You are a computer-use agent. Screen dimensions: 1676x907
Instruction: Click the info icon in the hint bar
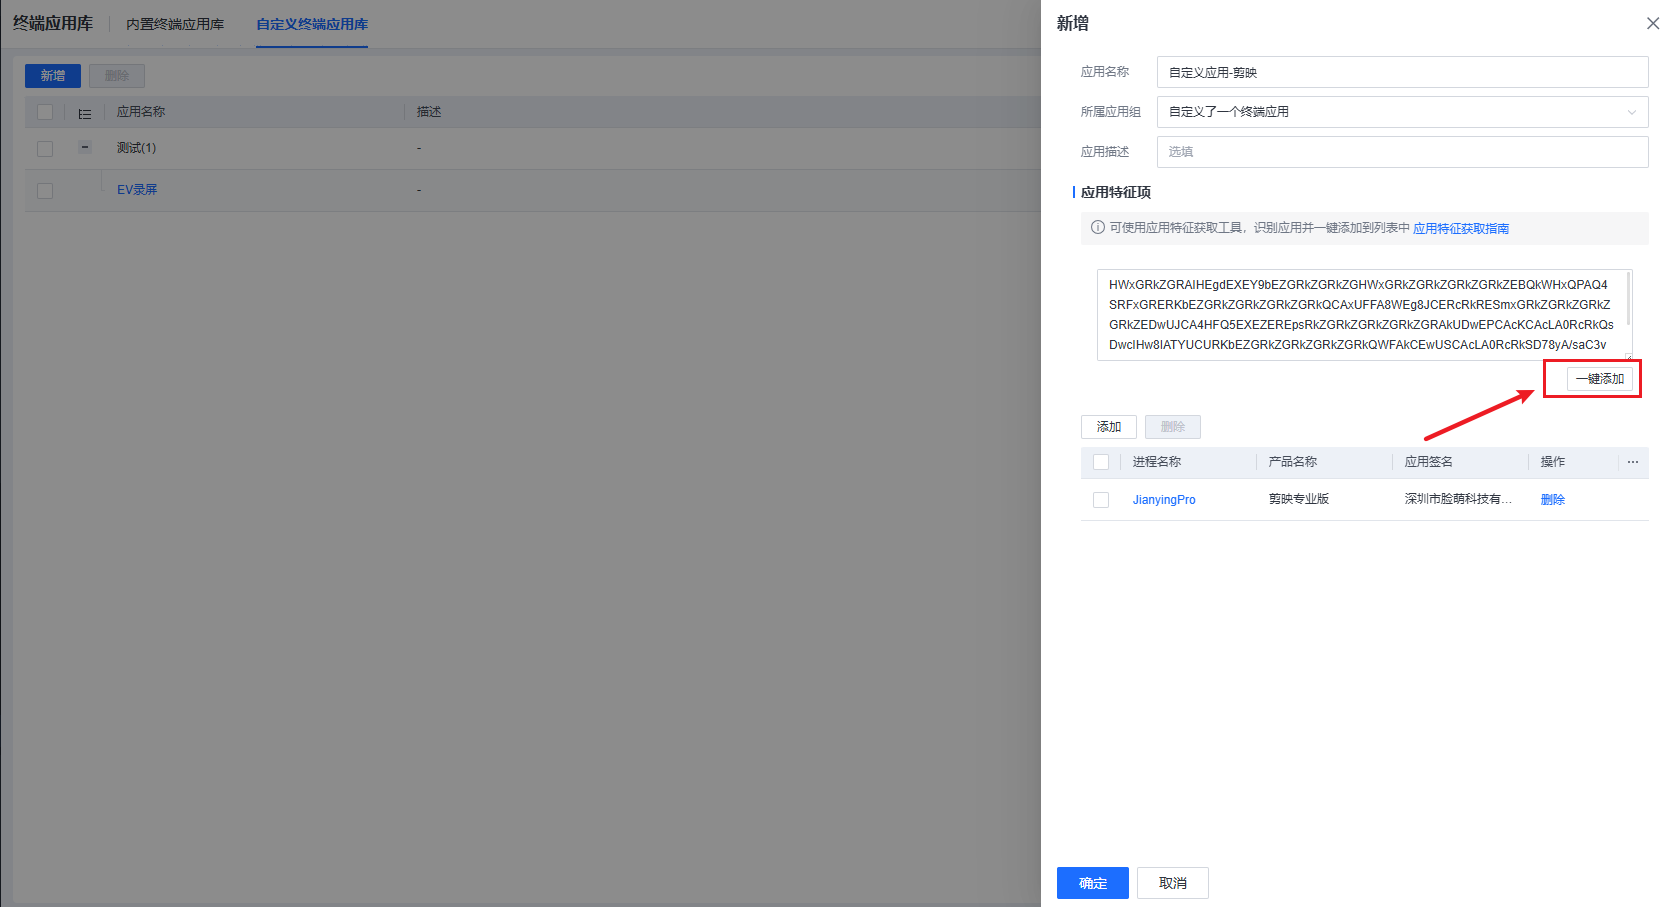point(1097,228)
